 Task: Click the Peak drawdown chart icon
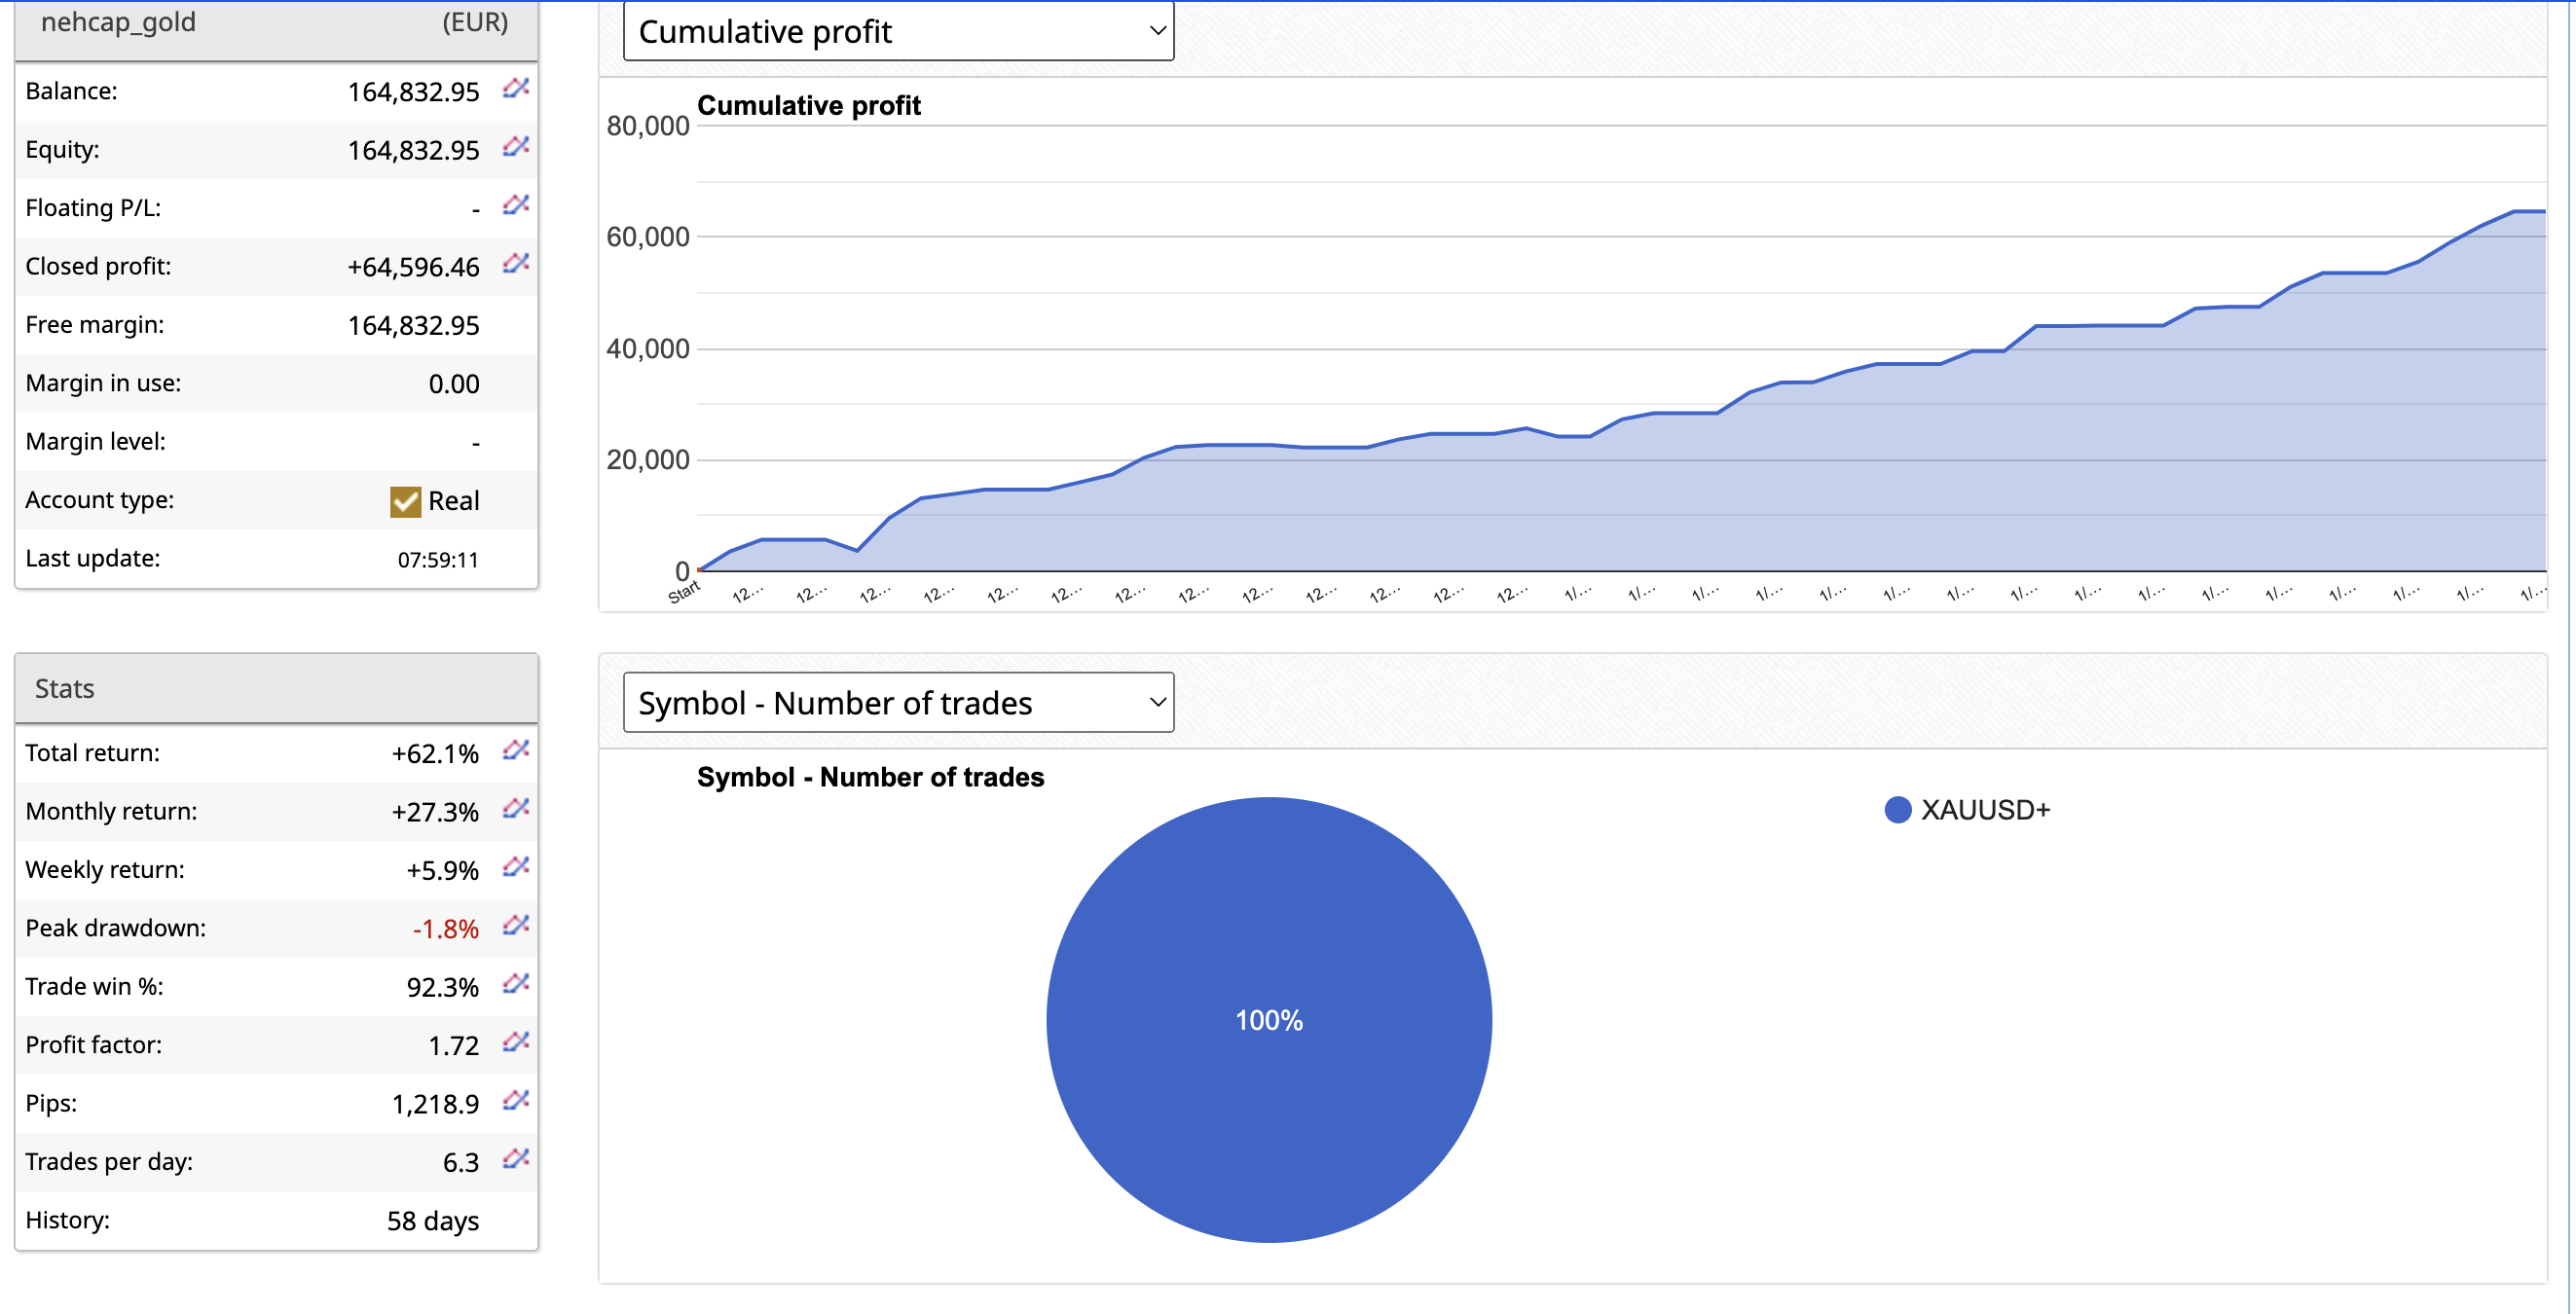click(515, 925)
